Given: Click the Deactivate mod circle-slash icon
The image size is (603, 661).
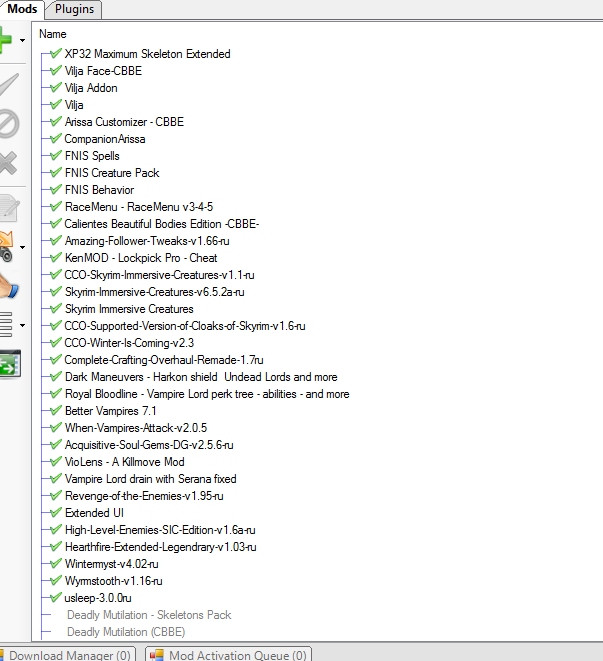Looking at the screenshot, I should point(9,124).
